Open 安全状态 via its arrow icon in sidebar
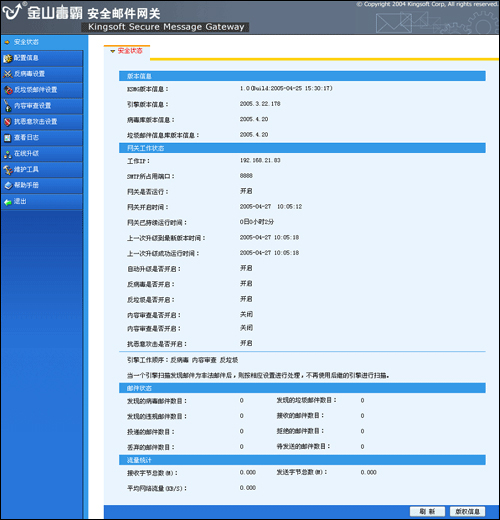The width and height of the screenshot is (500, 520). [x=7, y=42]
